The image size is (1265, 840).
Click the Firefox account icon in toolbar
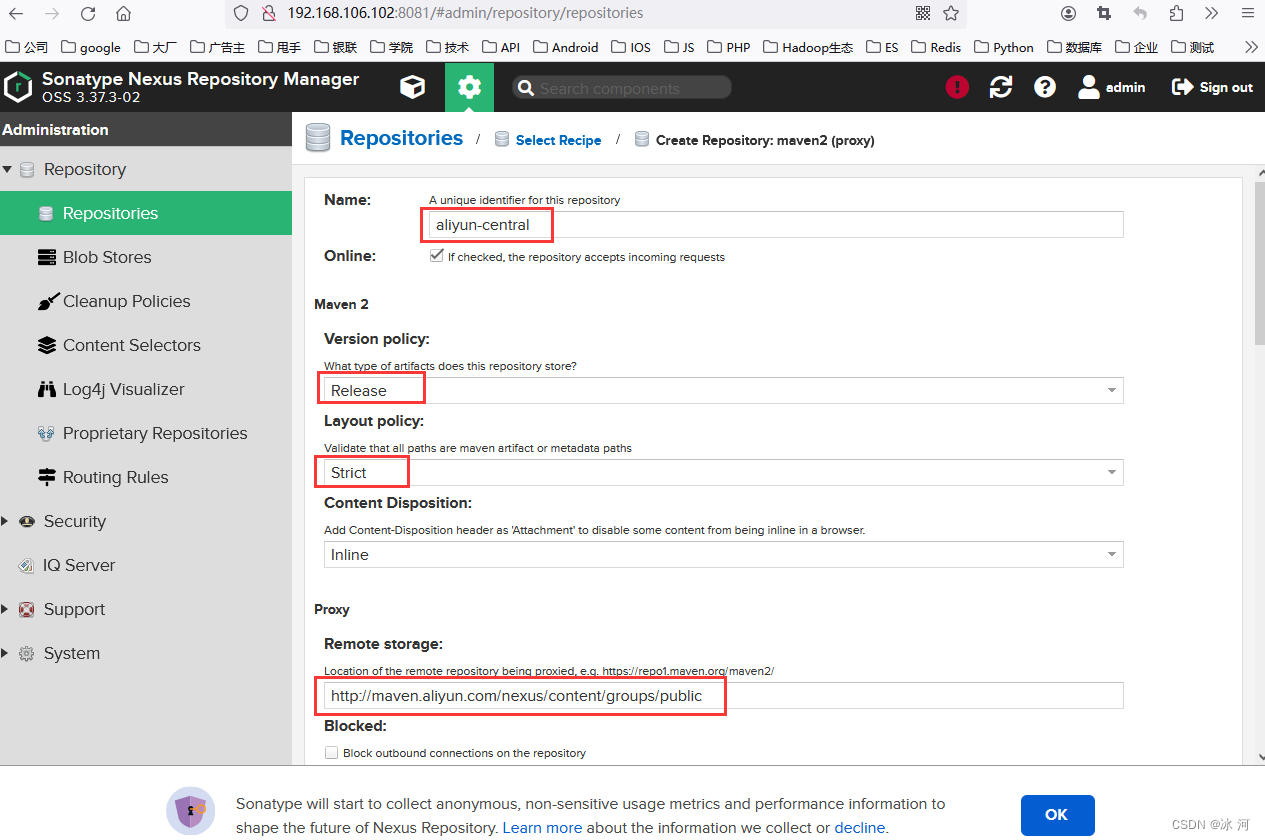pos(1069,14)
